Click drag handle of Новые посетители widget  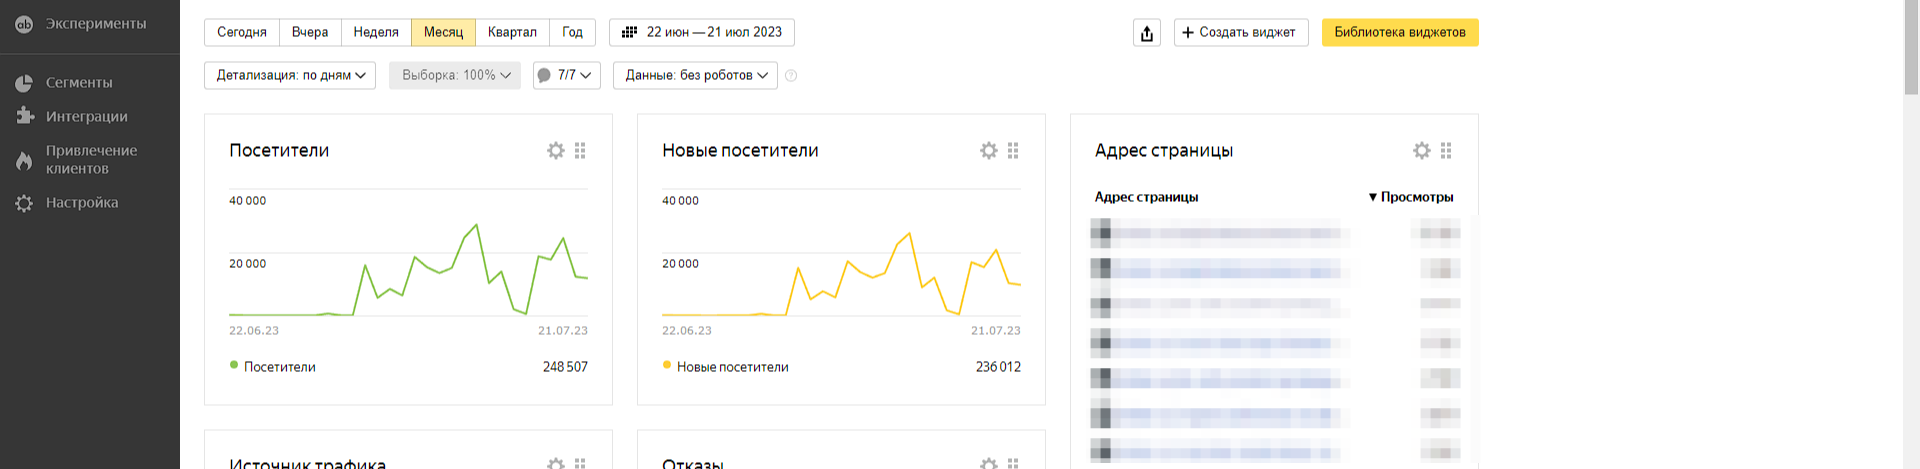[x=1013, y=151]
